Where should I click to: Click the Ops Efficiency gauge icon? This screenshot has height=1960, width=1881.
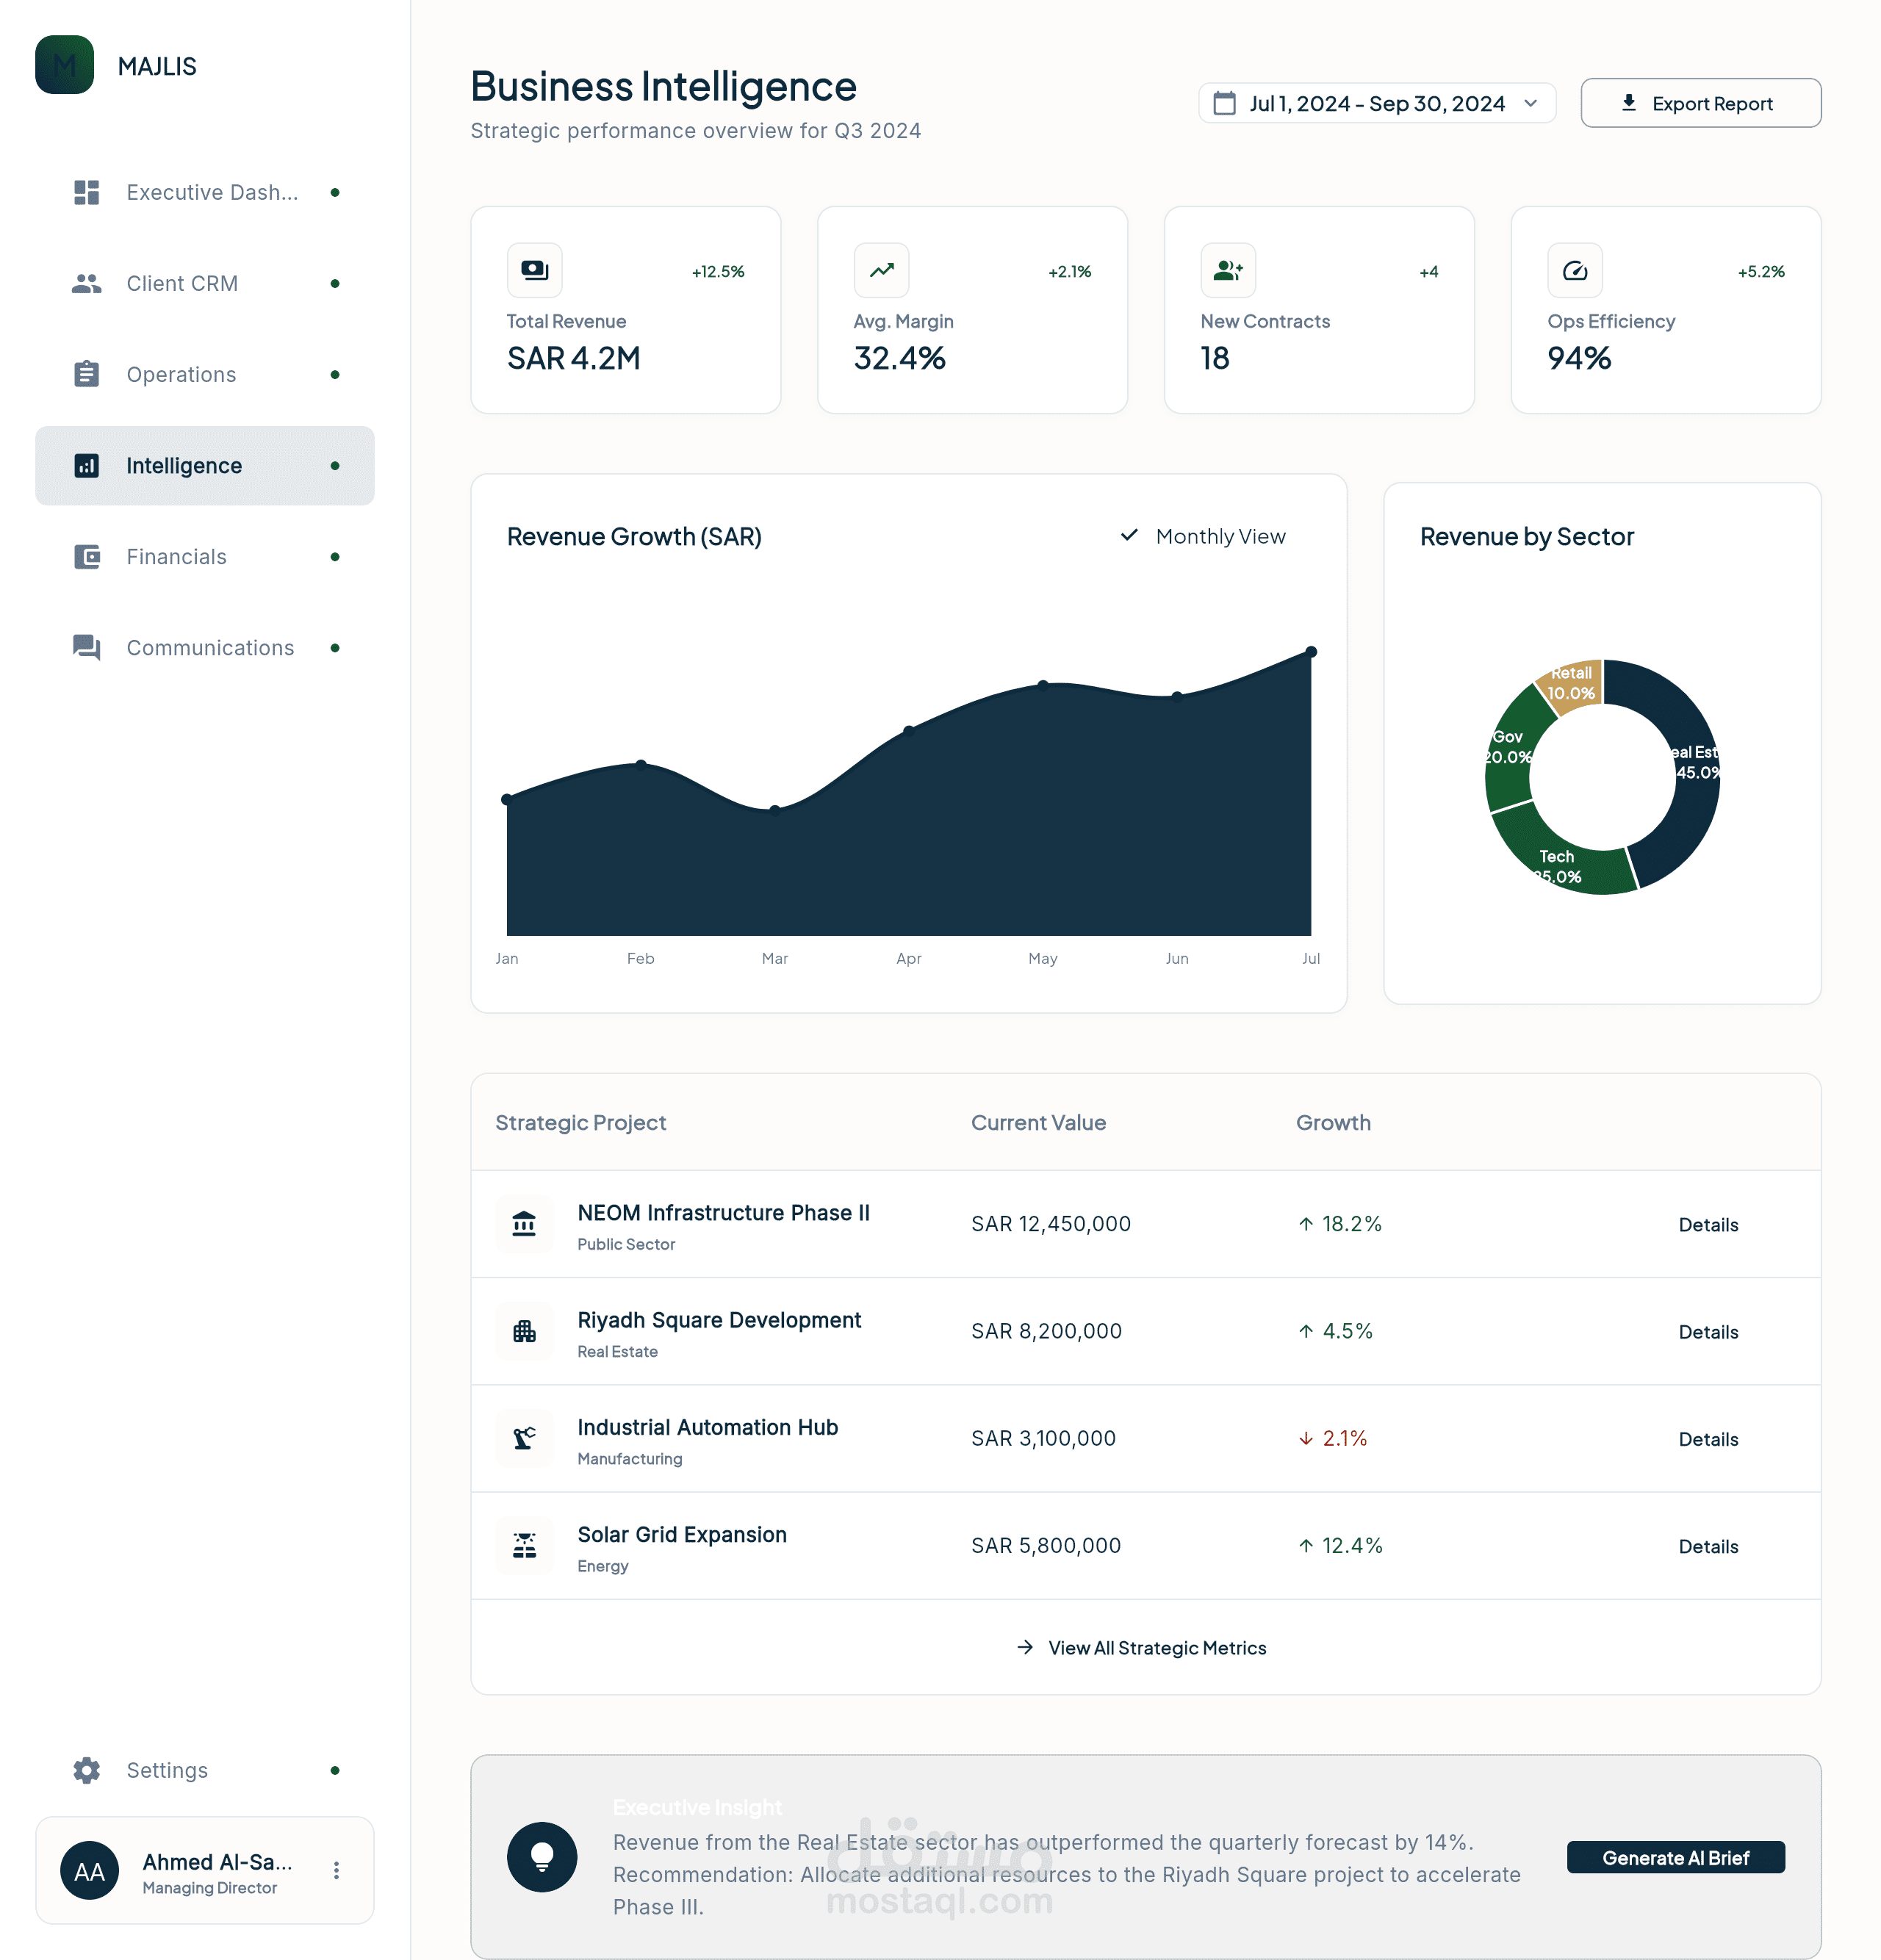(x=1574, y=270)
